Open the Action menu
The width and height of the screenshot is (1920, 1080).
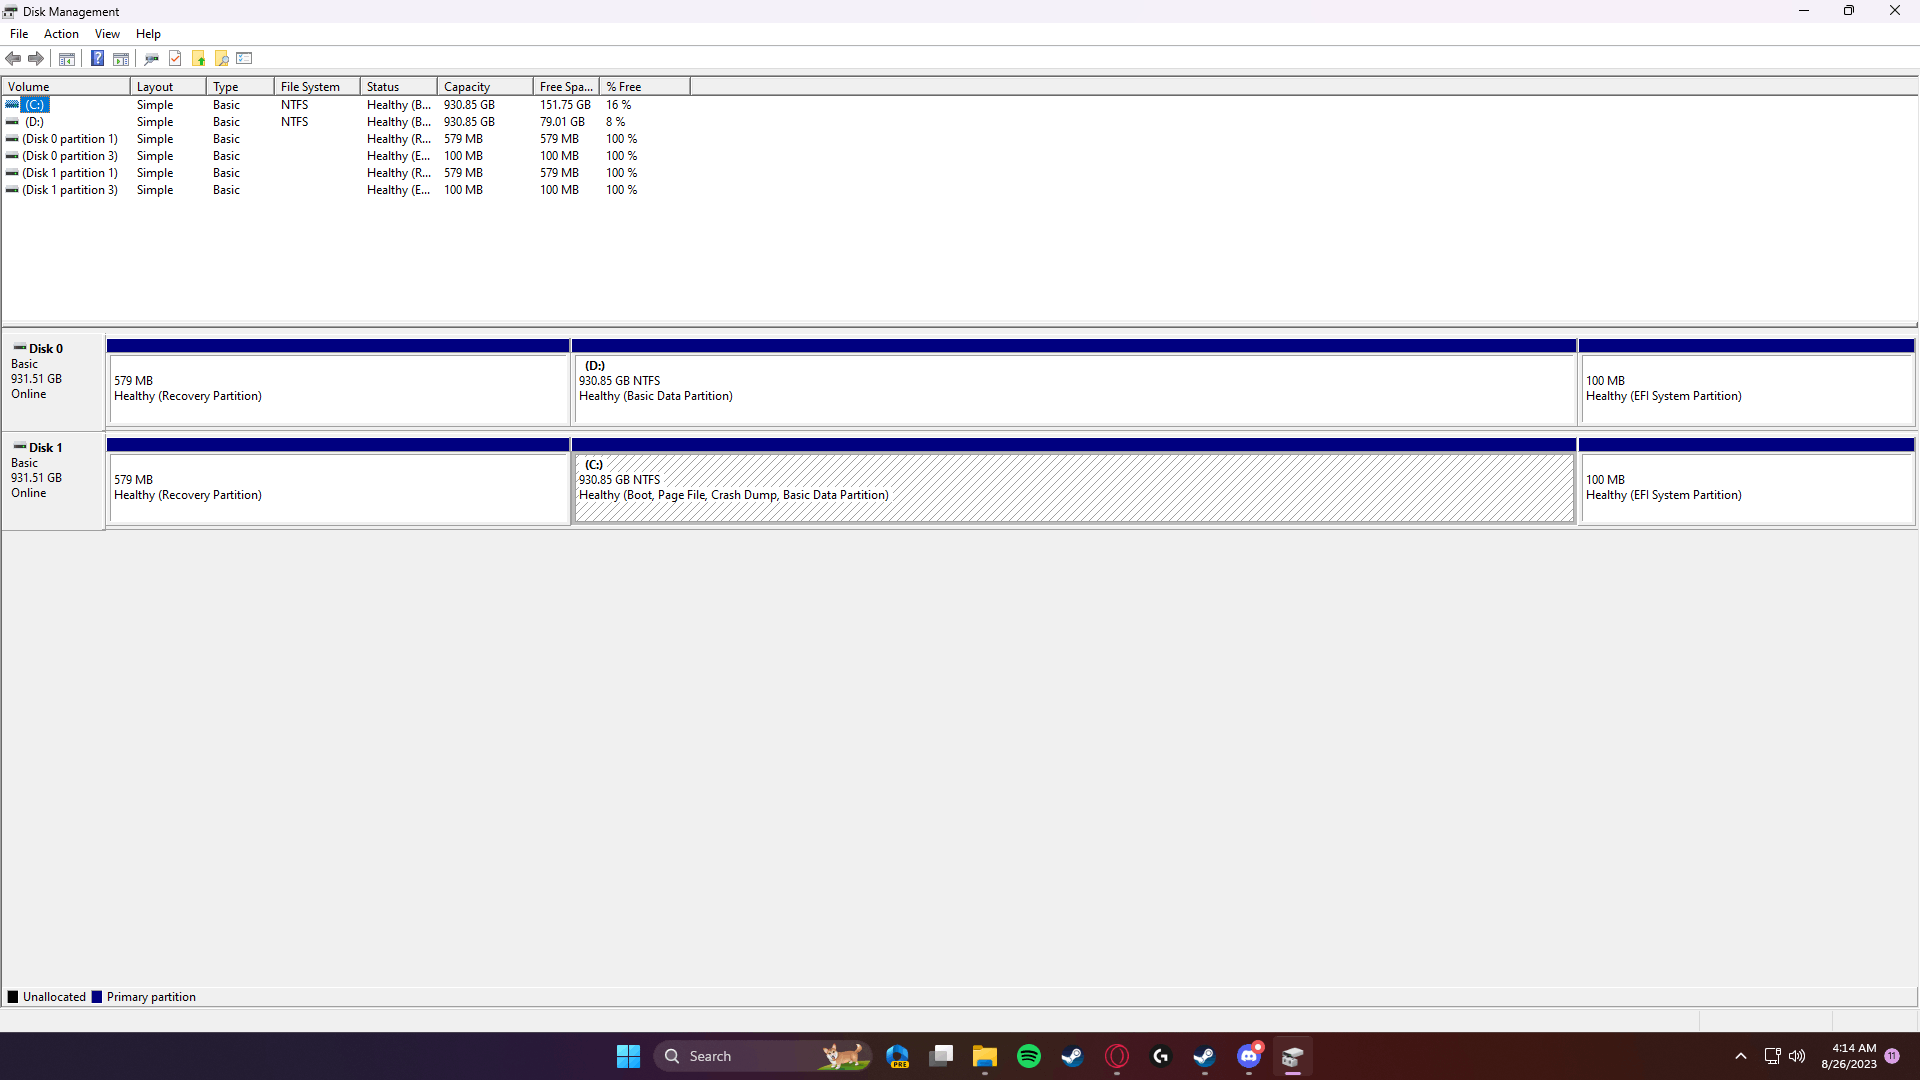pos(61,34)
